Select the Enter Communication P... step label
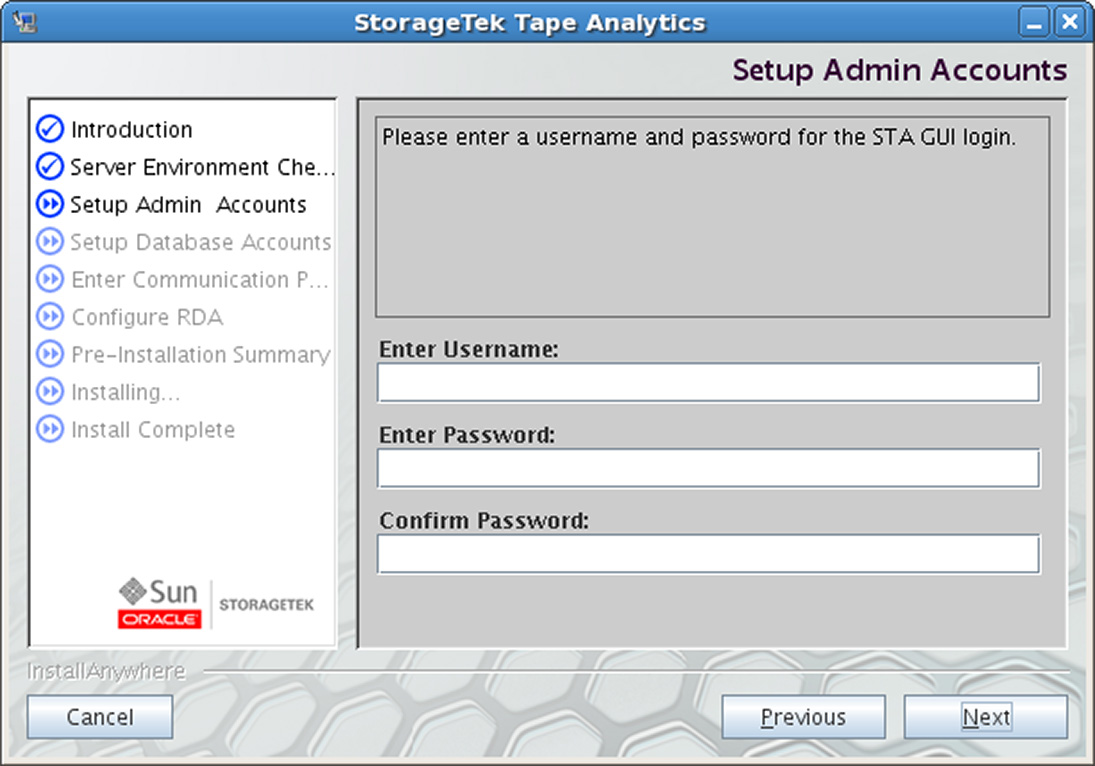Screen dimensions: 1095x766 (x=200, y=280)
